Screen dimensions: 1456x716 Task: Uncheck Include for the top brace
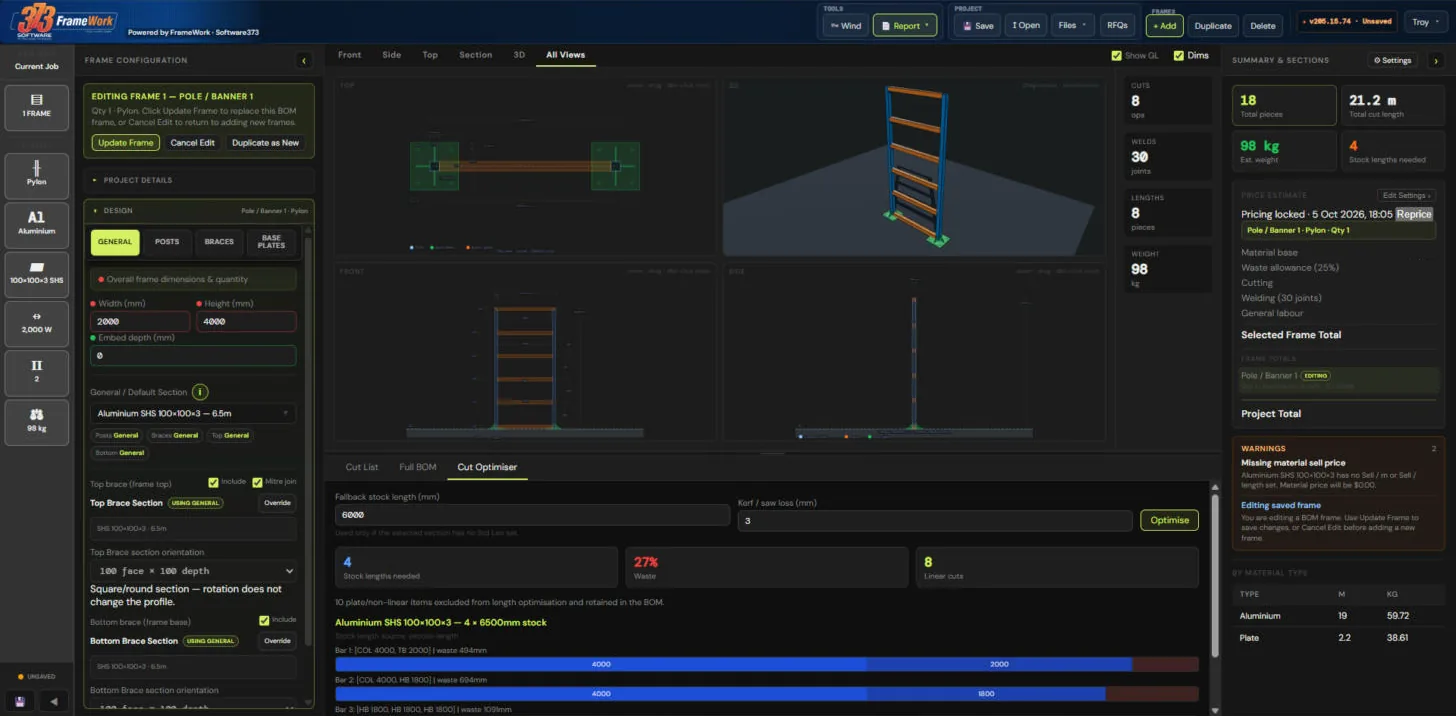tap(213, 482)
